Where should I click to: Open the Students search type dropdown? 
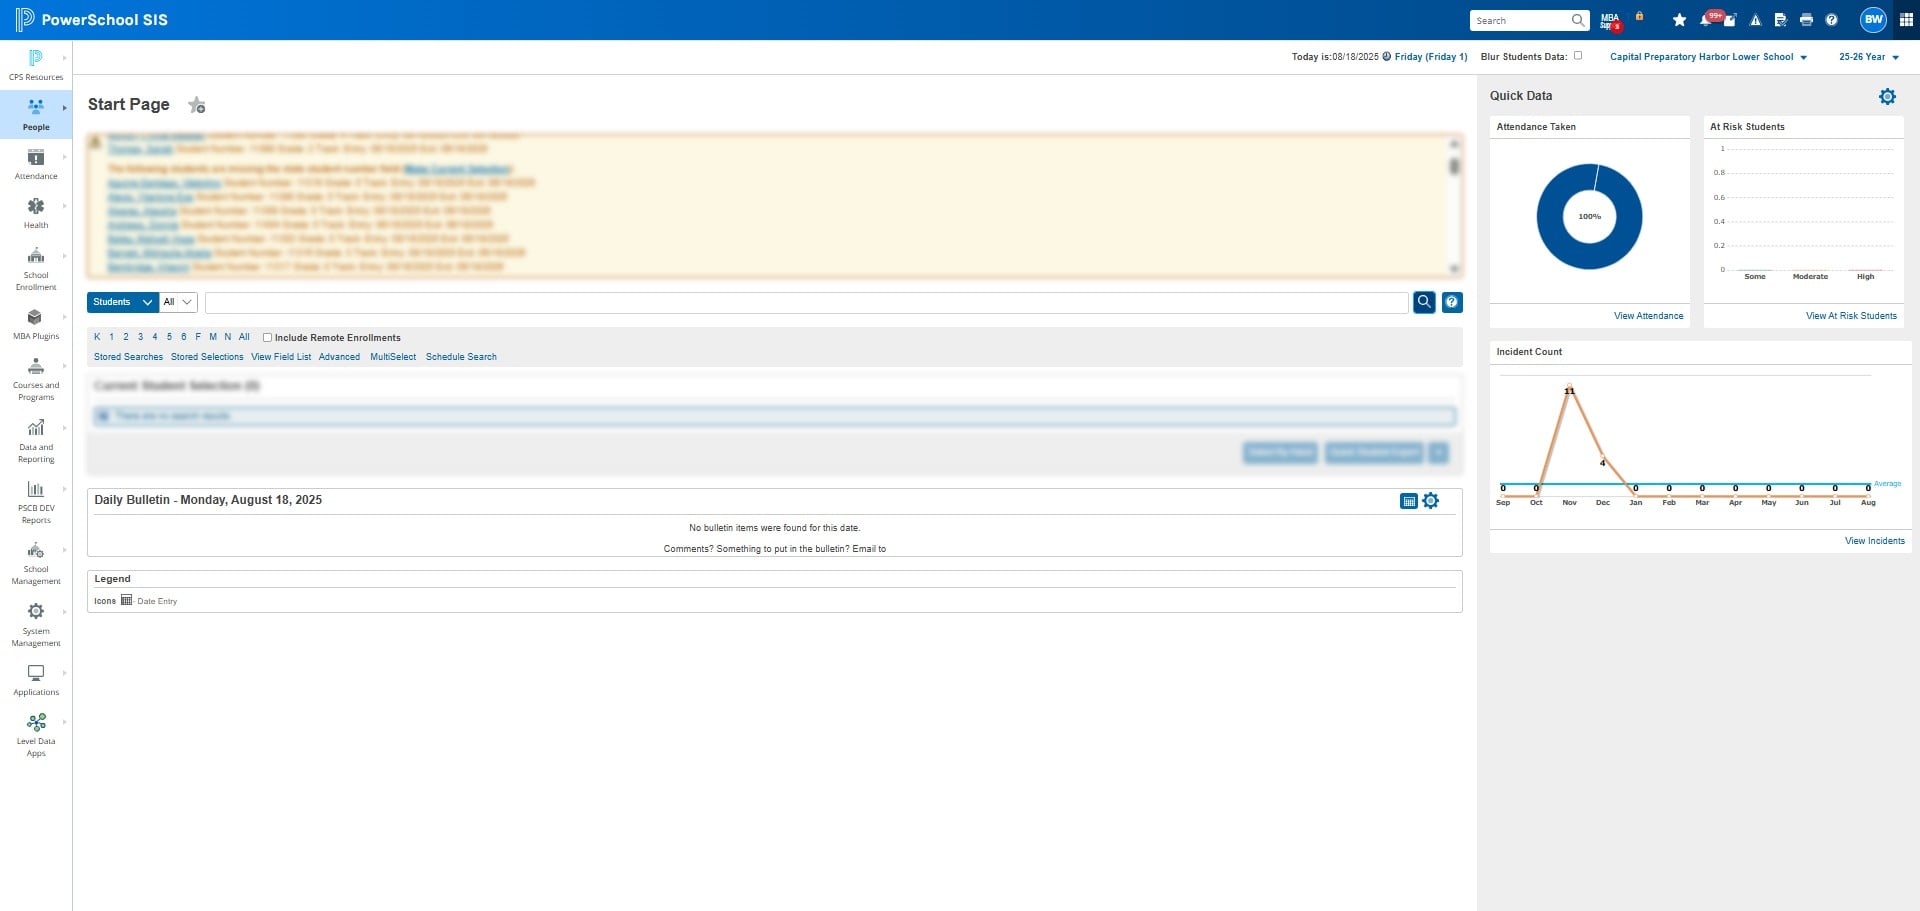[123, 302]
